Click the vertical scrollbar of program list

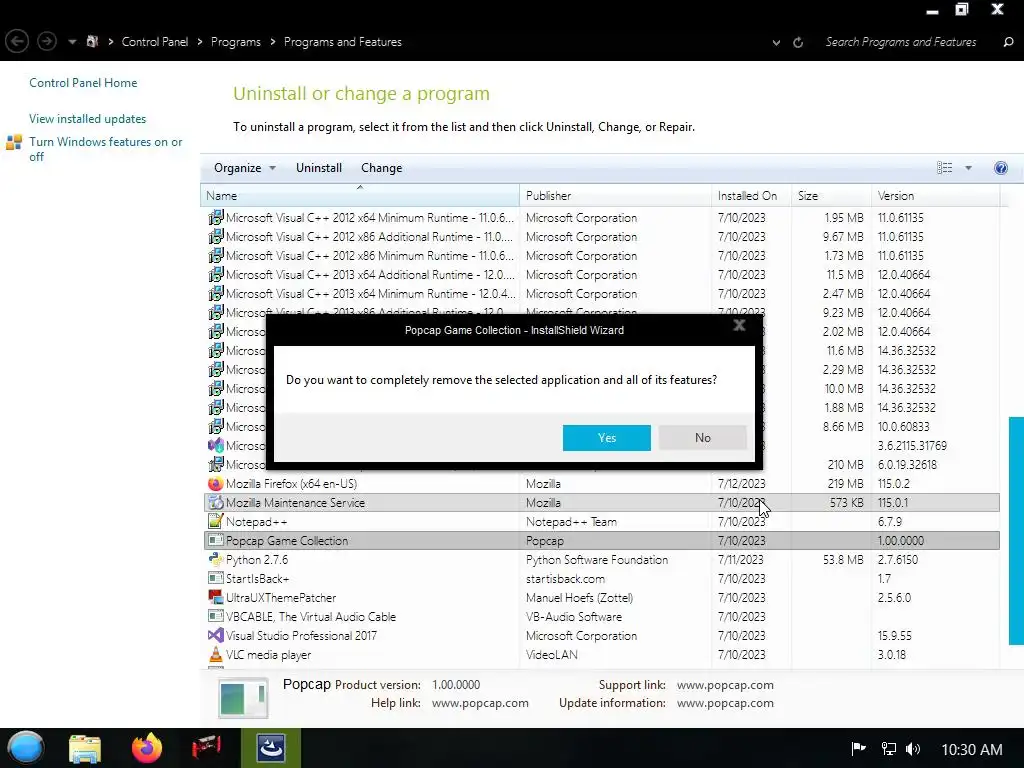(1016, 530)
